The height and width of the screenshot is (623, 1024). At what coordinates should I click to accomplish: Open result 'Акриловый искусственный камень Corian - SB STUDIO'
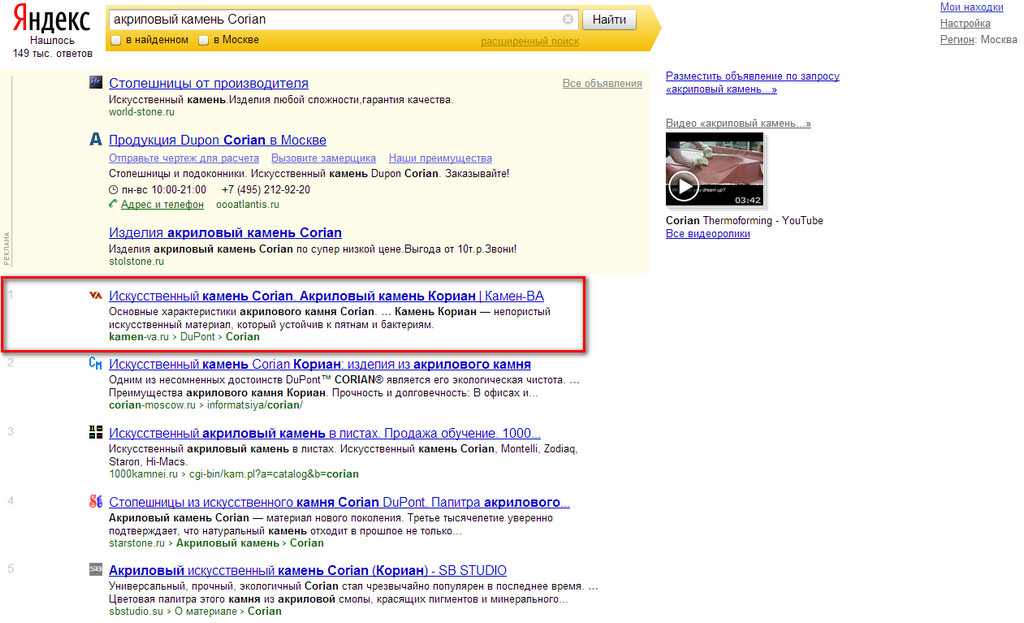tap(308, 571)
